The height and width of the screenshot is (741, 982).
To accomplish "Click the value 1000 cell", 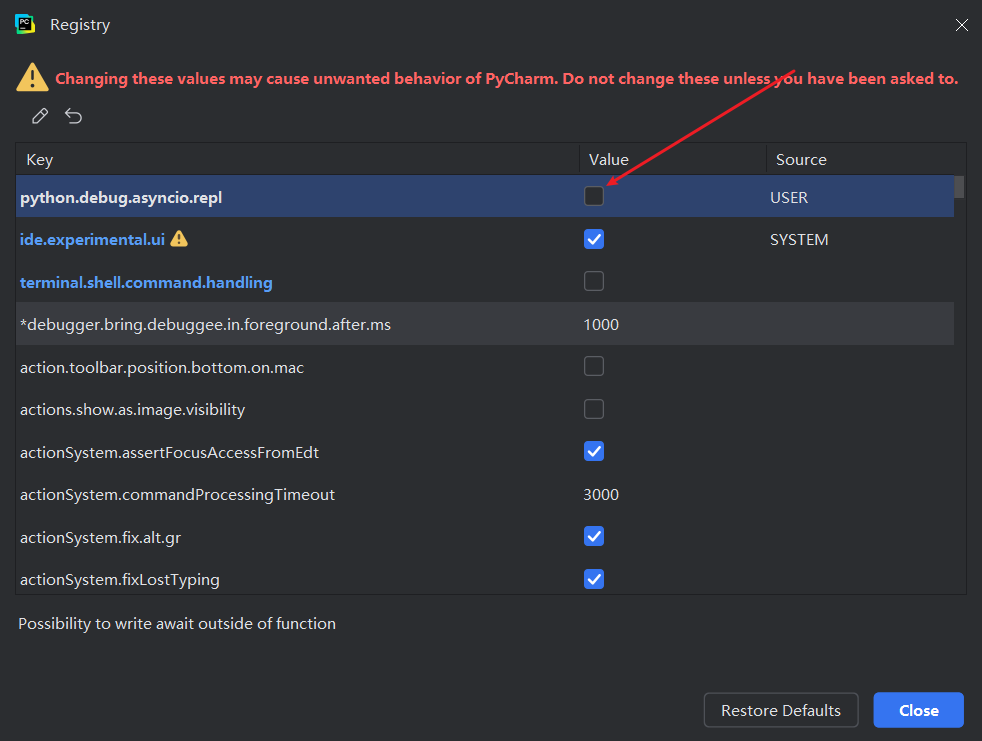I will click(x=601, y=324).
